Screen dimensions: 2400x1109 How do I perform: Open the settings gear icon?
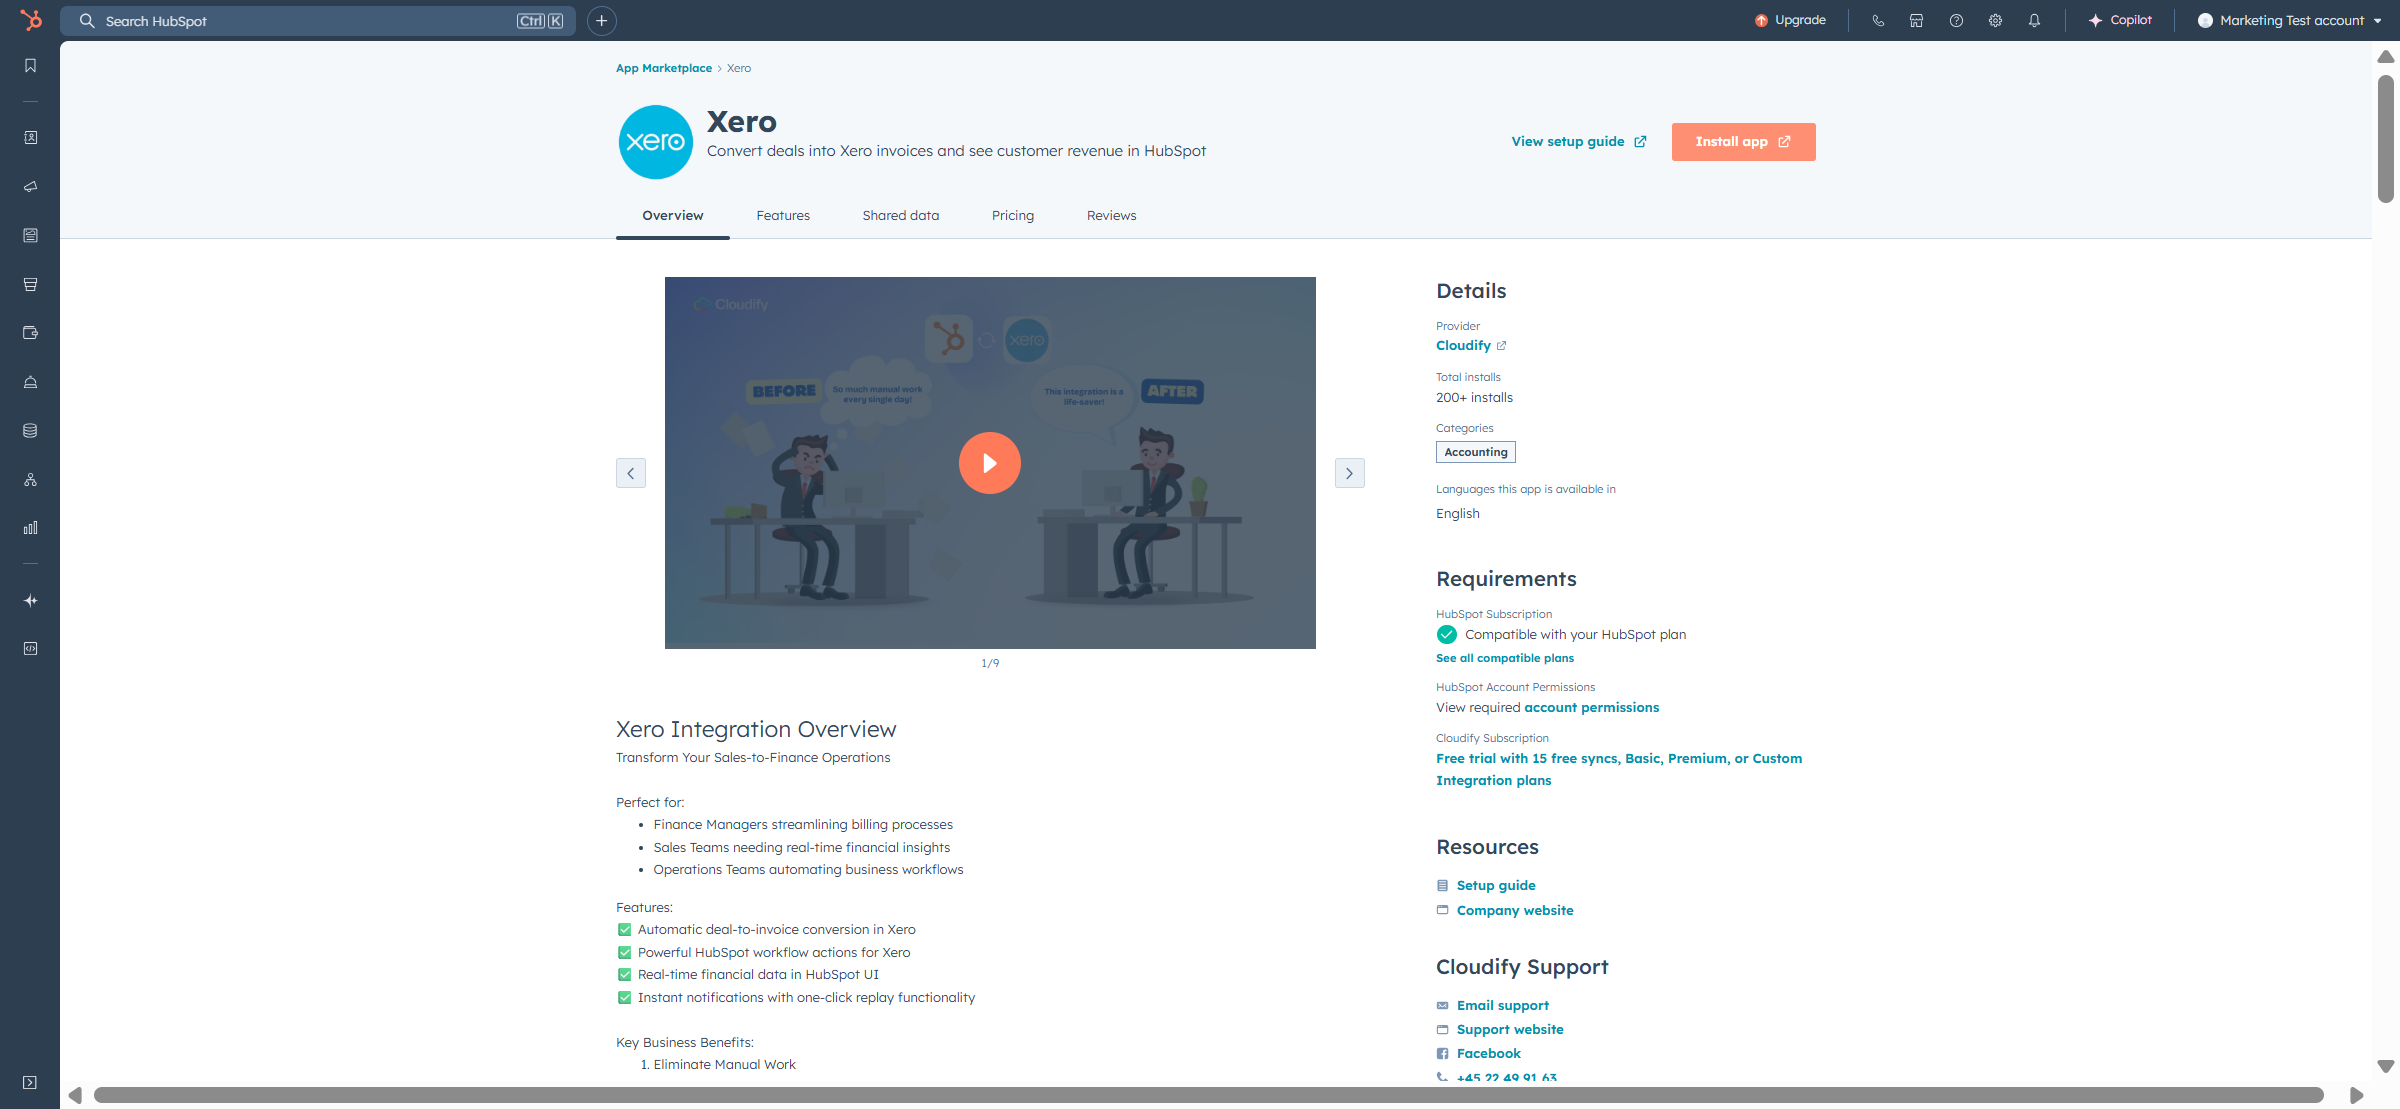[x=1995, y=21]
